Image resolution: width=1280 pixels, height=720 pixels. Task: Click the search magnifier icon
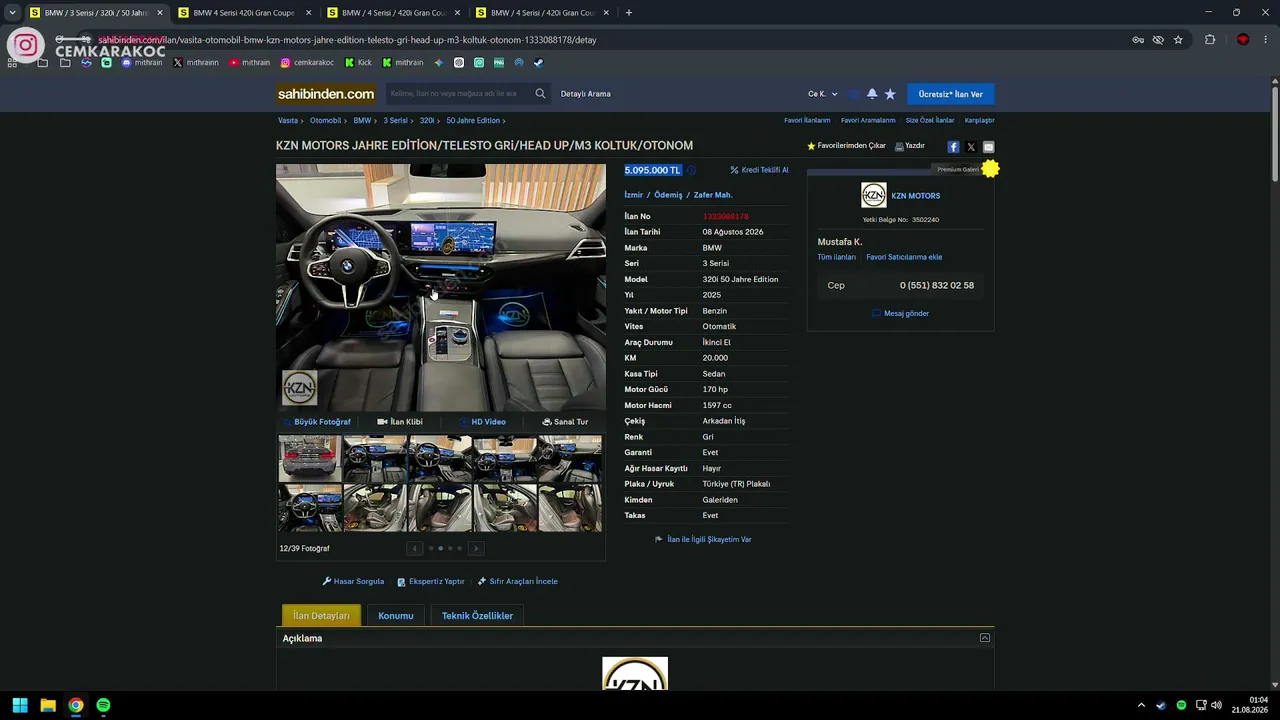point(540,94)
